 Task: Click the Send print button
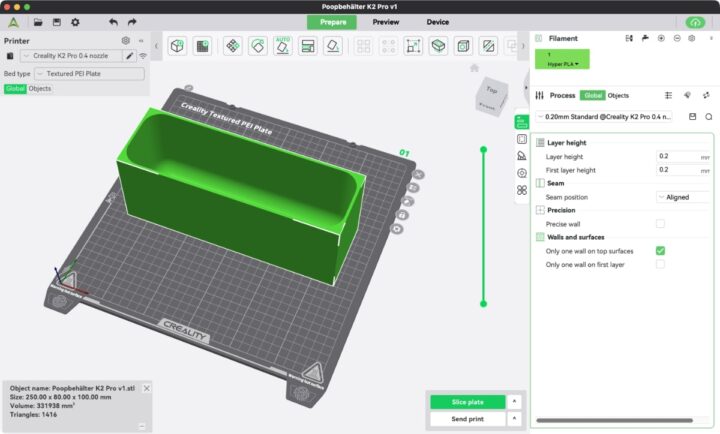467,419
